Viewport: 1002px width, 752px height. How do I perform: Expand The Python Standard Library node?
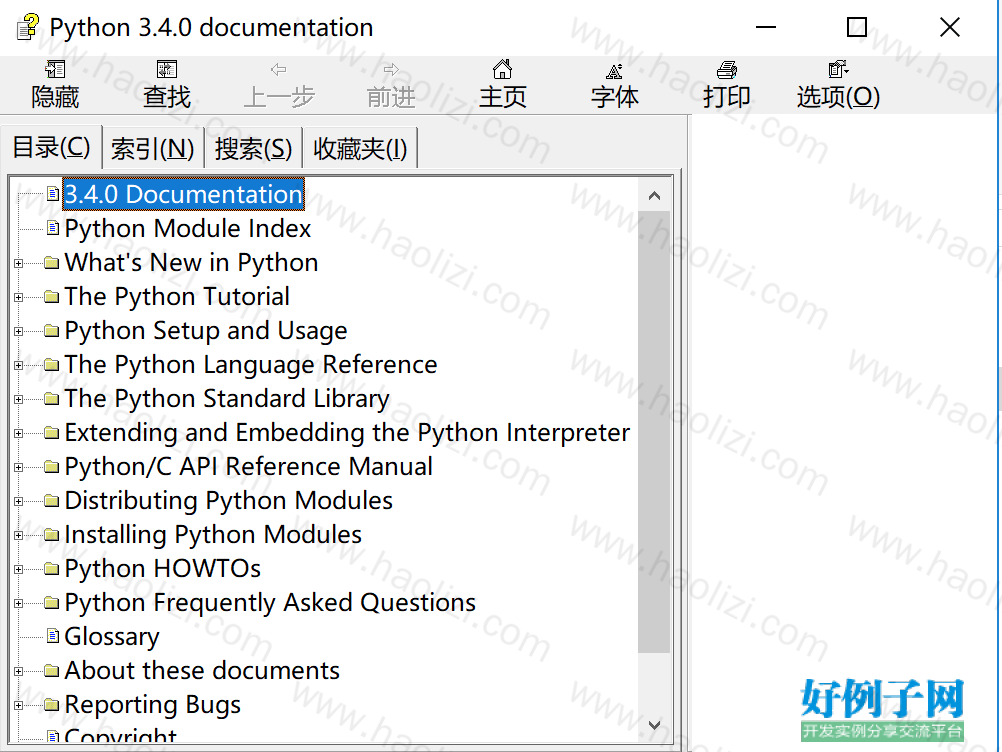point(19,399)
